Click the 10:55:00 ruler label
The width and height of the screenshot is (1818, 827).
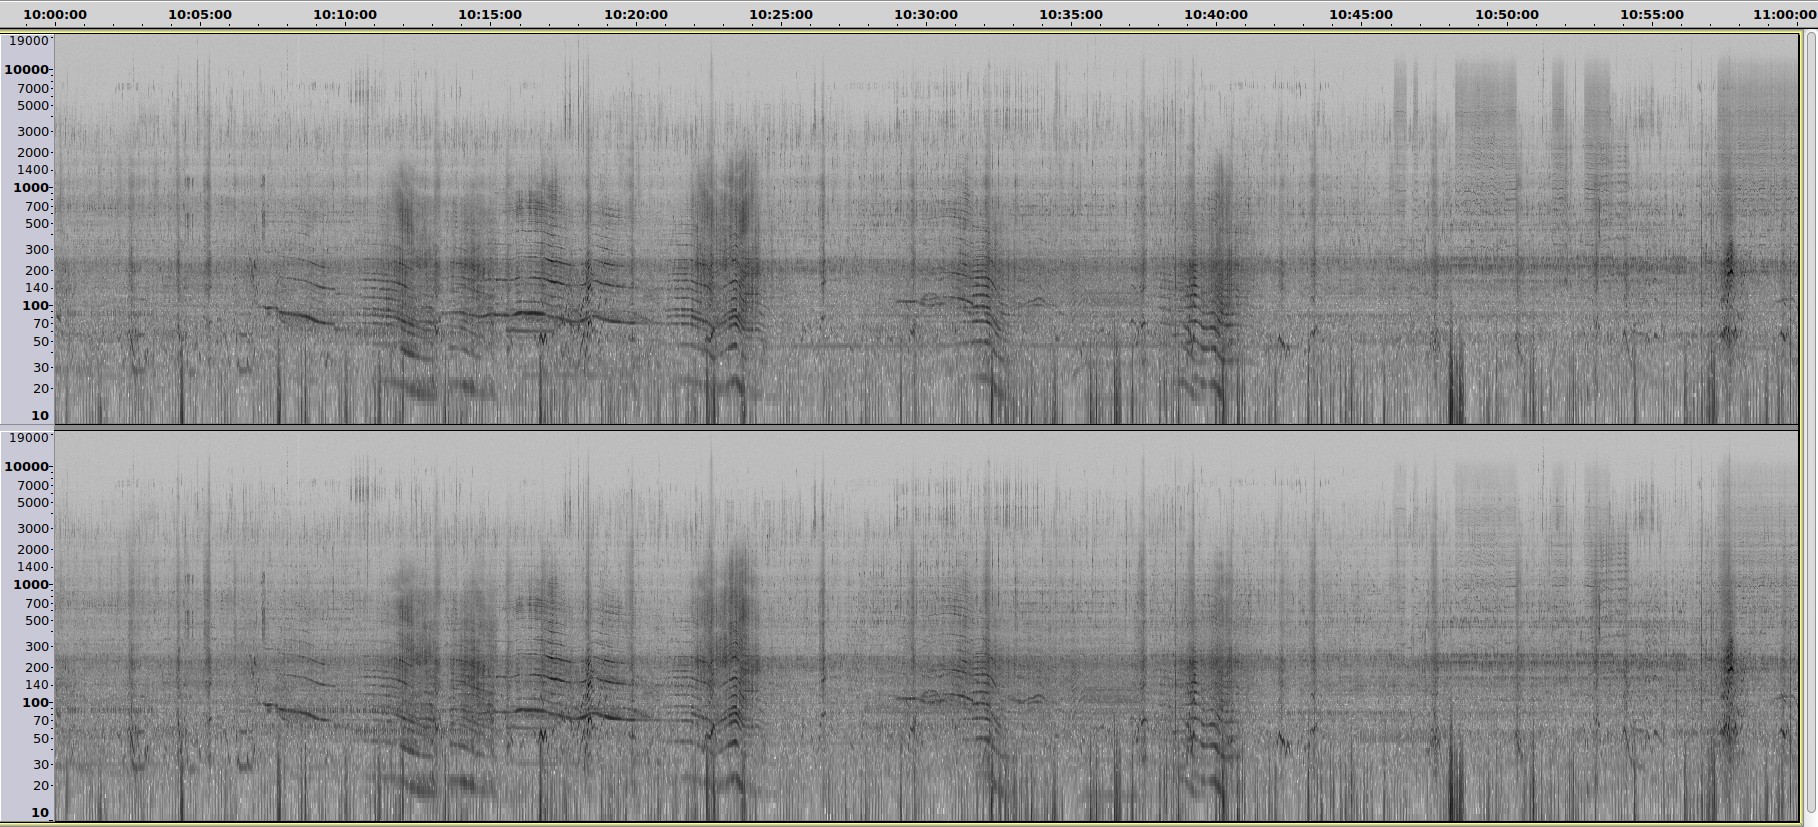pos(1652,15)
